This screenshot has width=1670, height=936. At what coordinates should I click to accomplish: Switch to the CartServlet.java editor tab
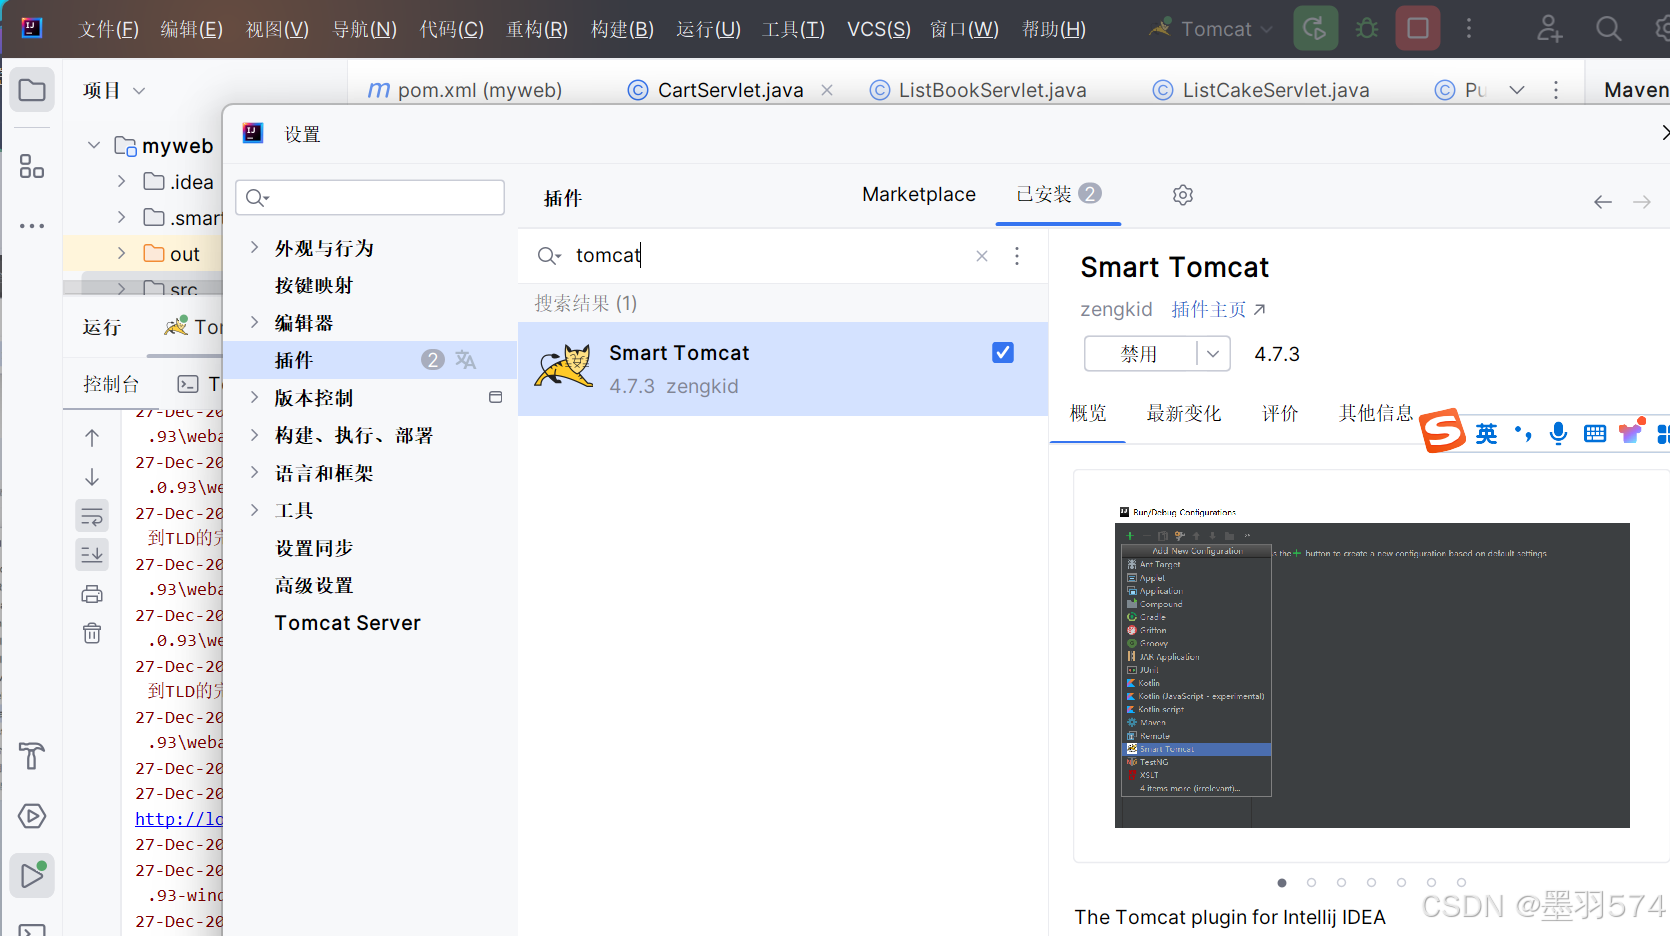730,90
